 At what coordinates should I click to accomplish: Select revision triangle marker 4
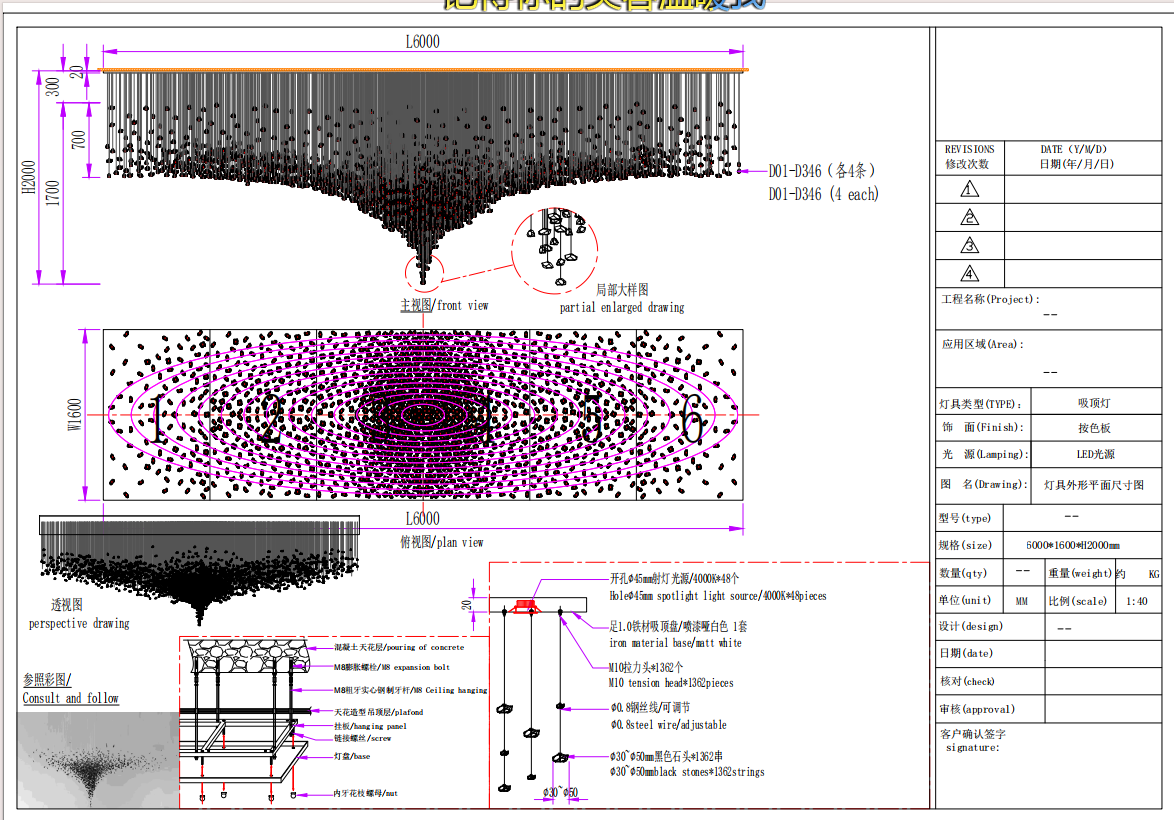pyautogui.click(x=970, y=273)
